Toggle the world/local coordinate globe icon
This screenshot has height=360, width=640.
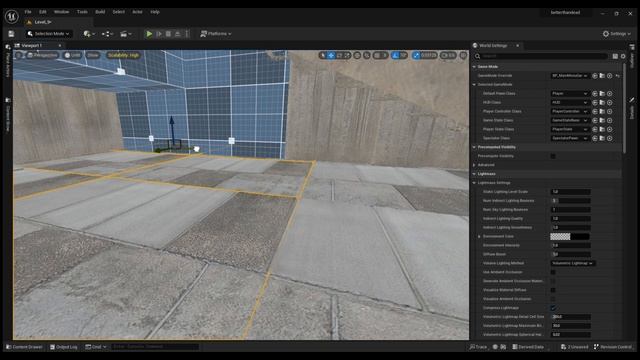click(357, 55)
